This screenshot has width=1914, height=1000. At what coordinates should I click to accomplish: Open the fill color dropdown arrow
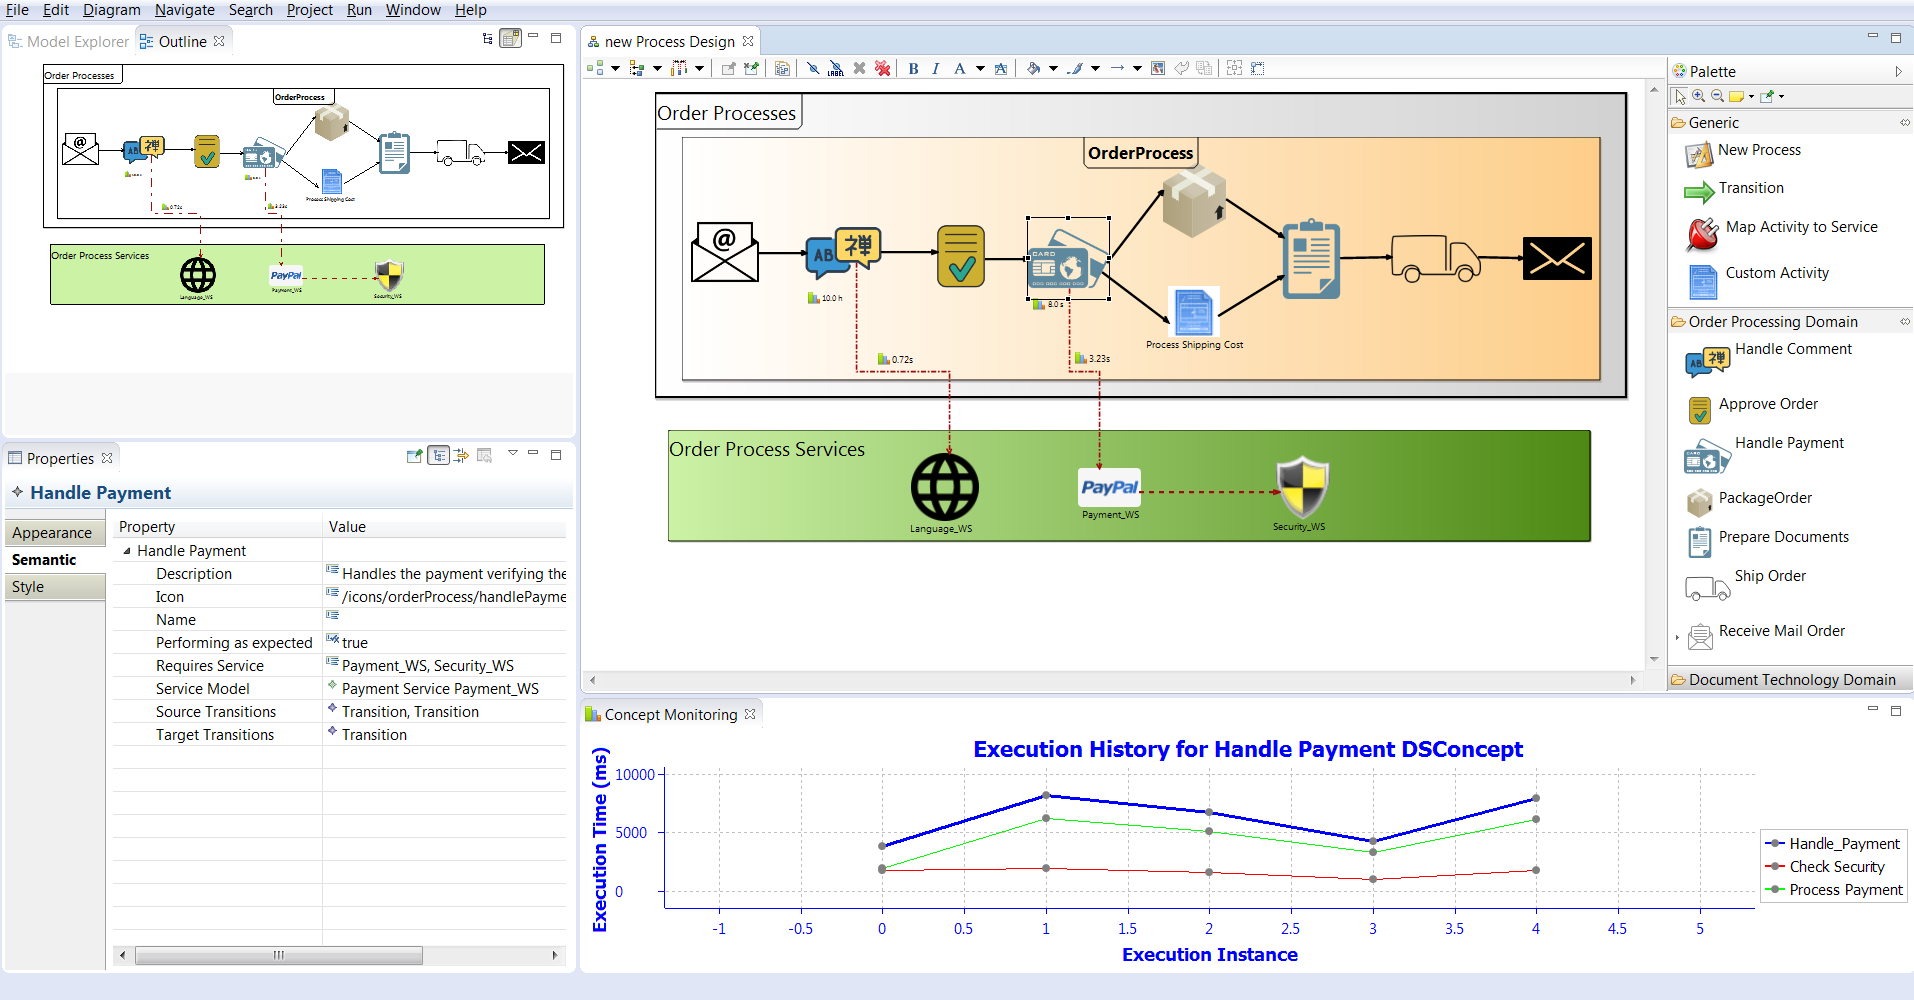(x=1053, y=68)
